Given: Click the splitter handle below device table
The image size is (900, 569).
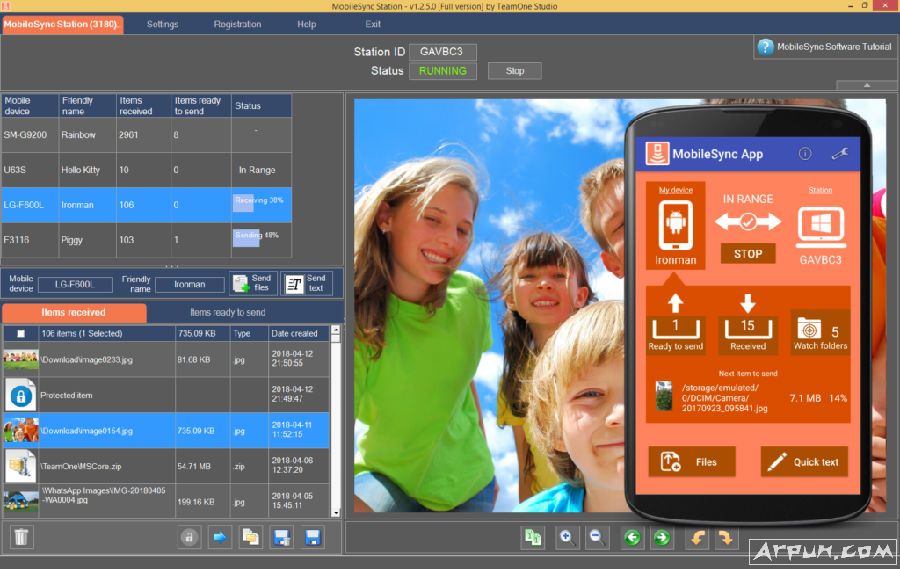Looking at the screenshot, I should point(172,265).
